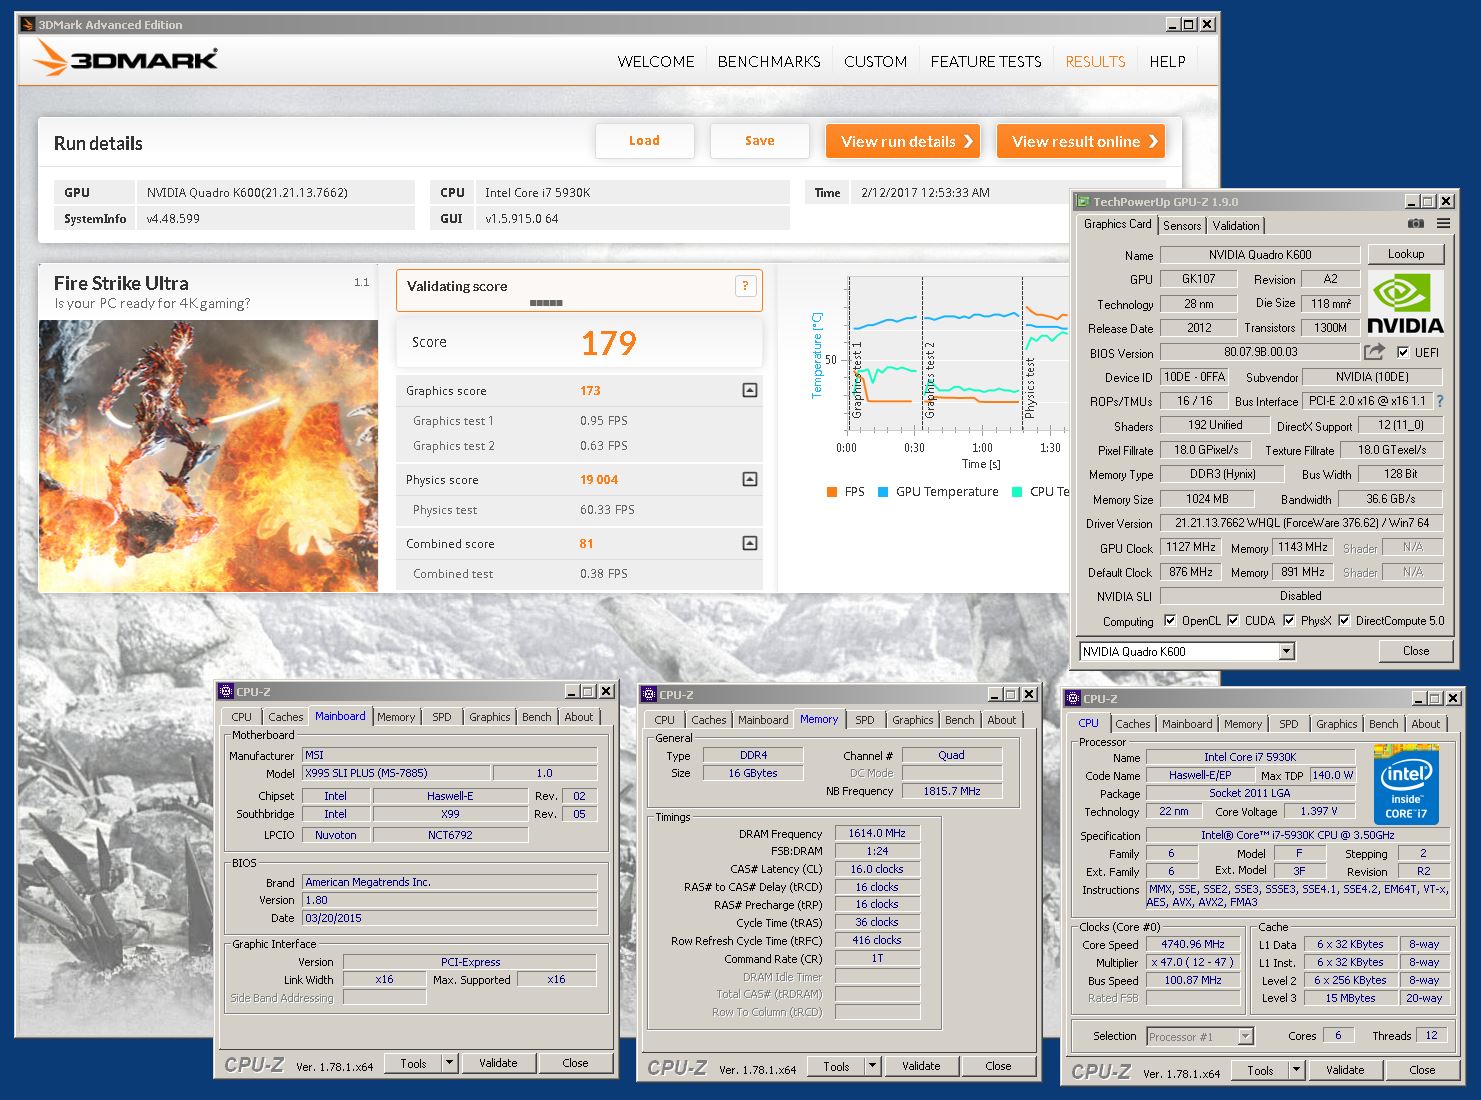Click the Save button in Run details
The height and width of the screenshot is (1100, 1481).
tap(760, 141)
